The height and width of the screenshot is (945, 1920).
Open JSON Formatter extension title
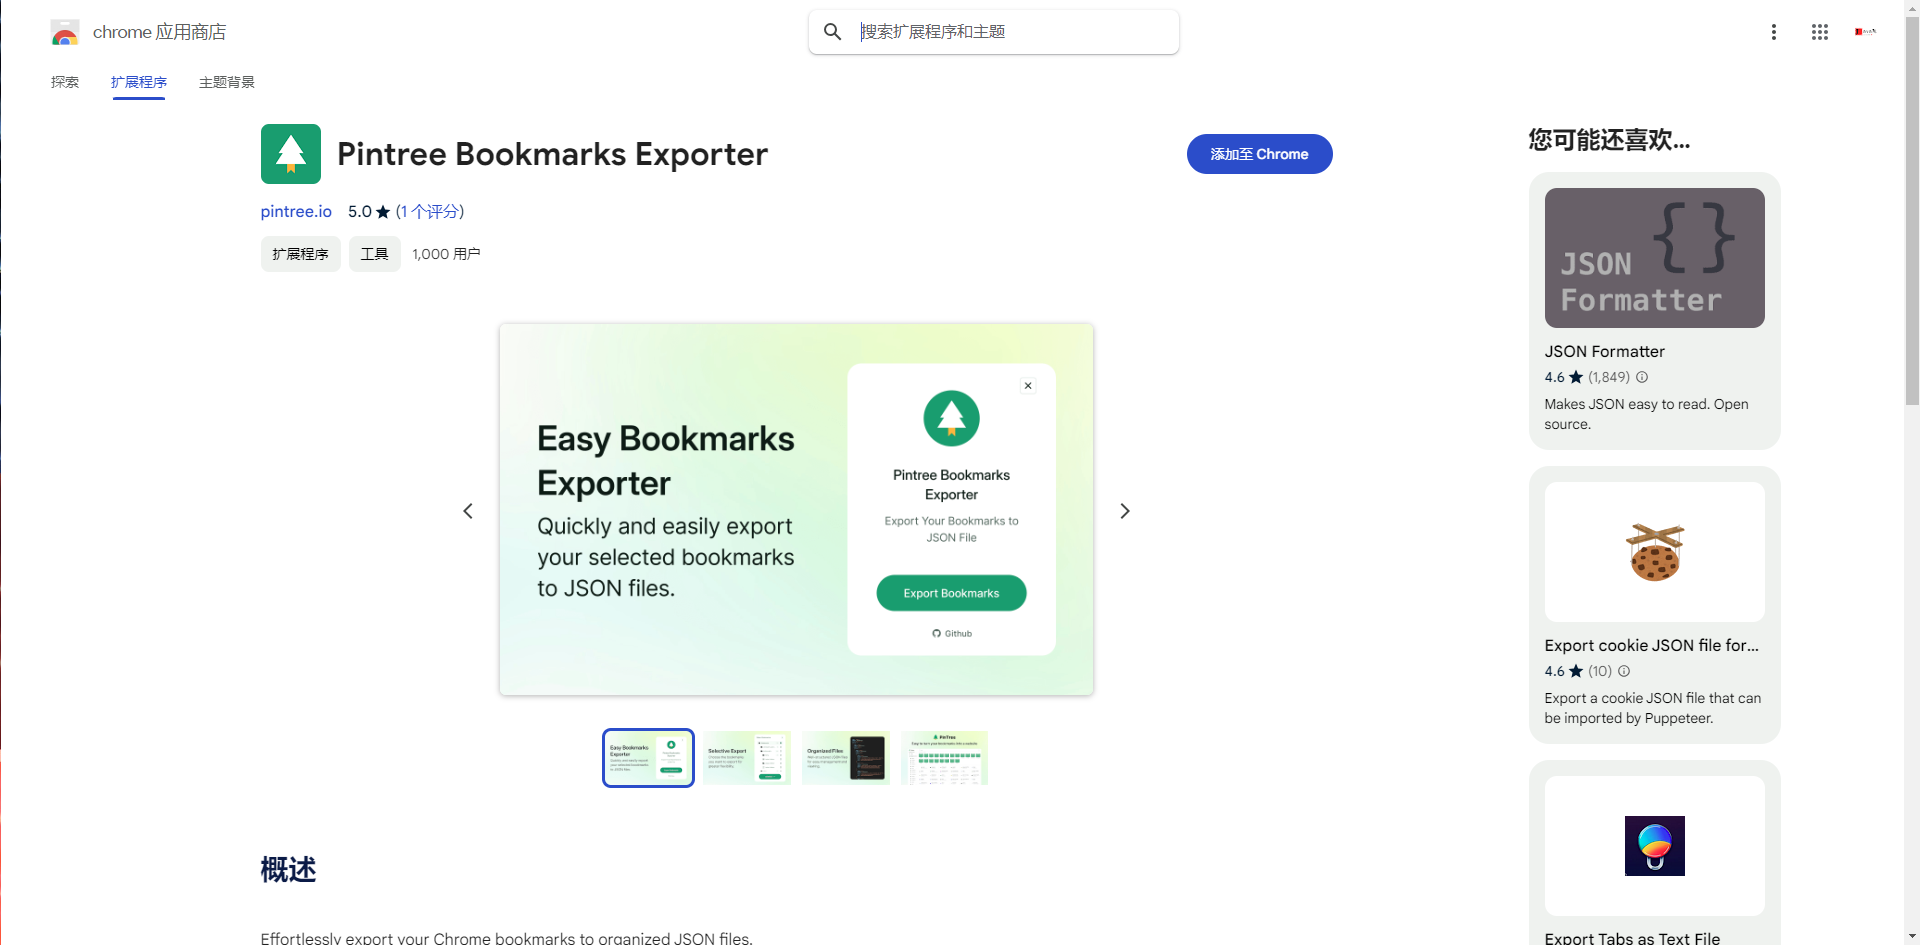point(1604,352)
